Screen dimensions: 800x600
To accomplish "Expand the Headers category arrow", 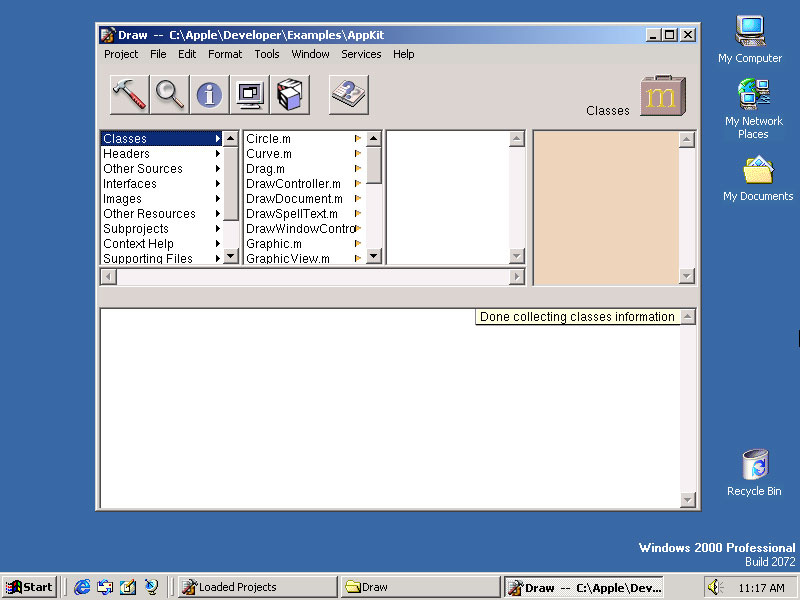I will [218, 154].
